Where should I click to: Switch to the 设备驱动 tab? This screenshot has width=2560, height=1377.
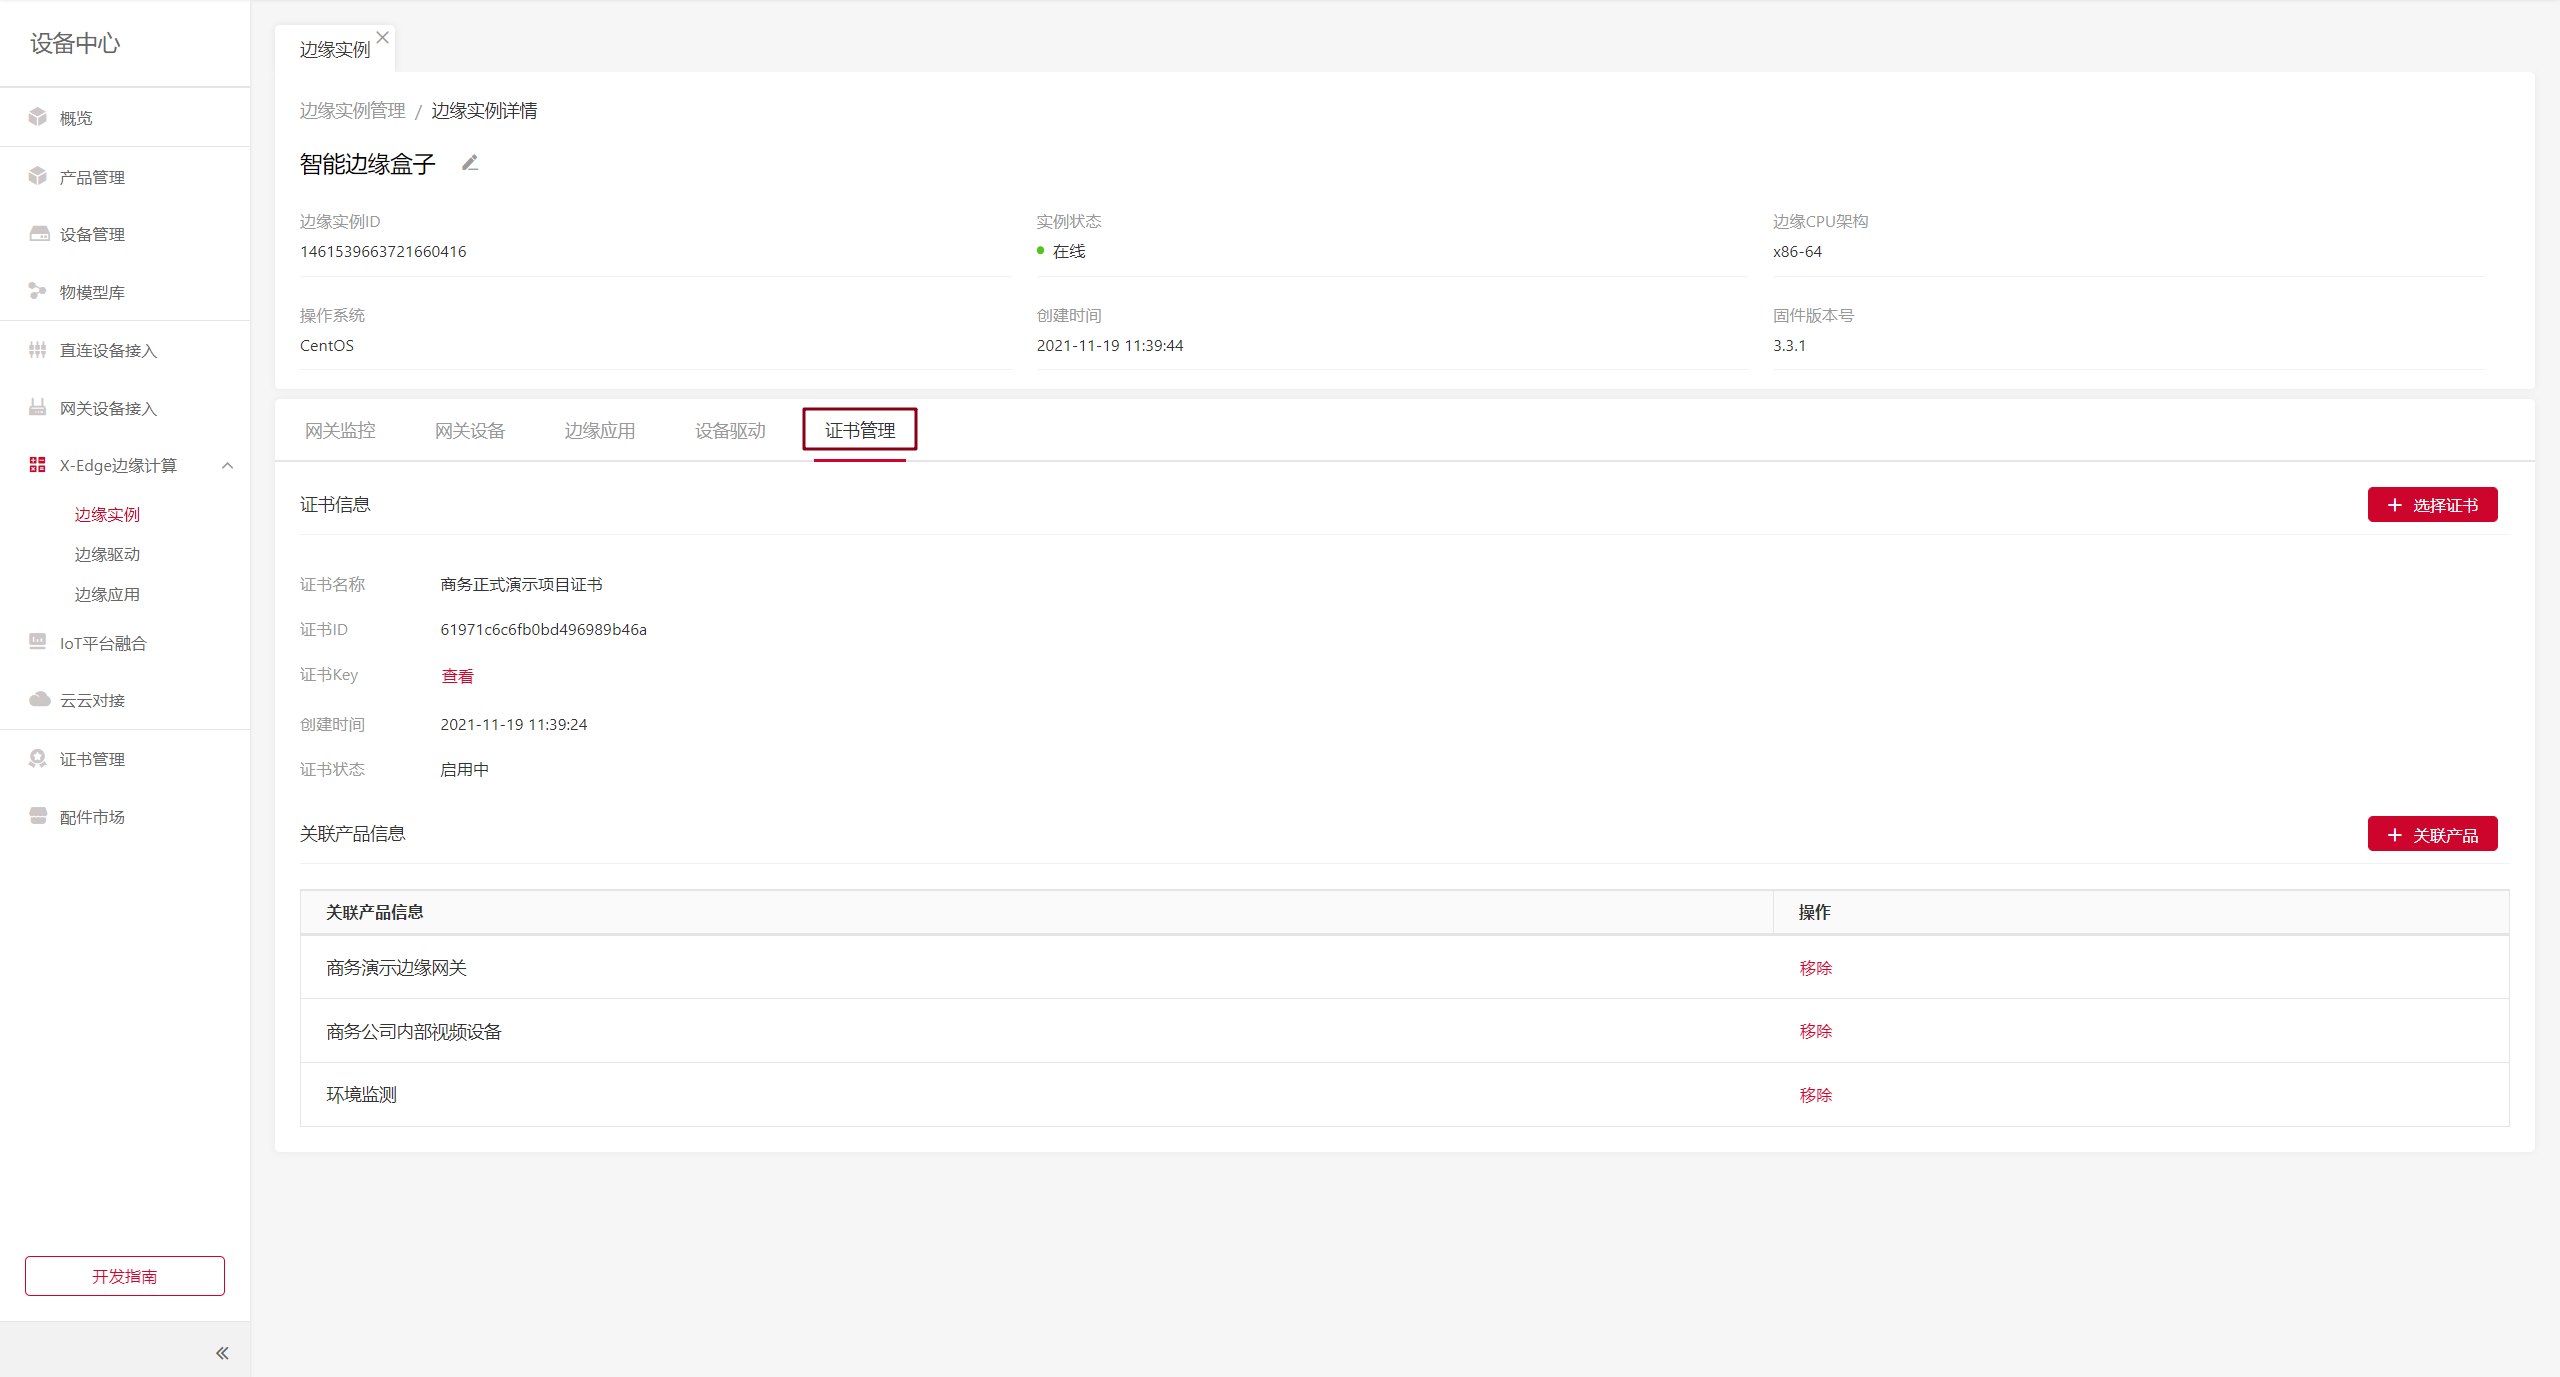coord(730,430)
